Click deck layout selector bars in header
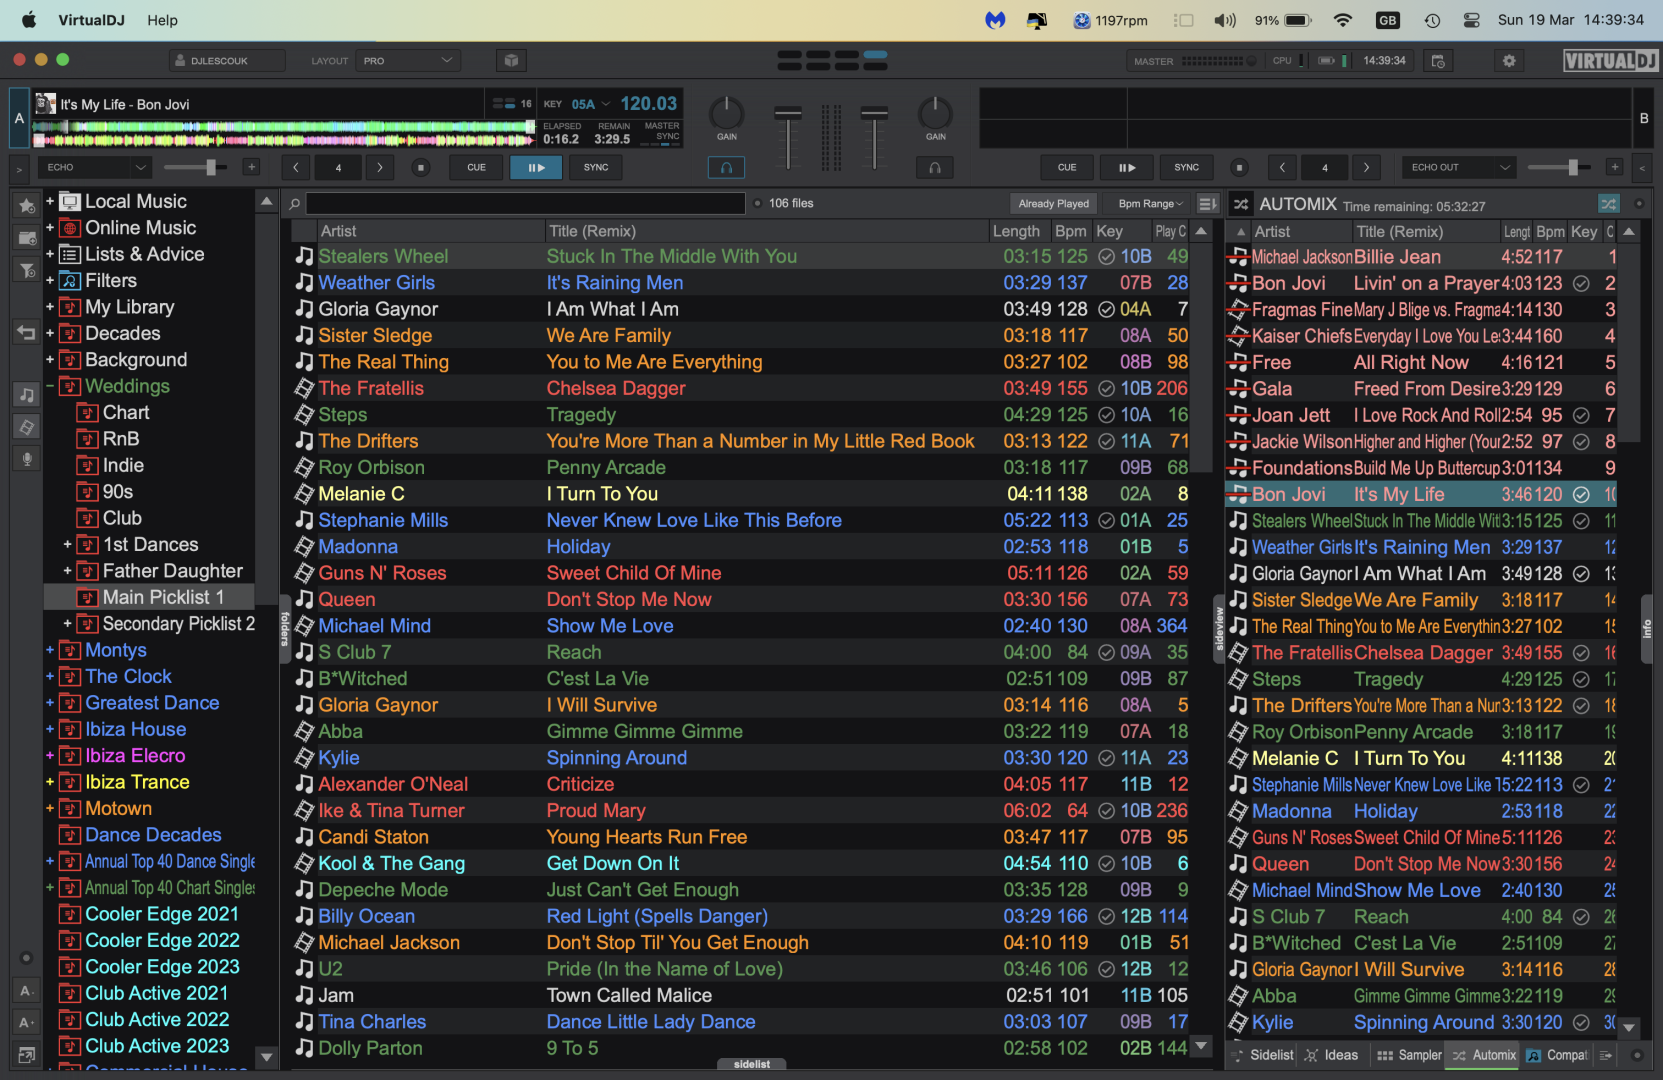The image size is (1663, 1080). 832,61
